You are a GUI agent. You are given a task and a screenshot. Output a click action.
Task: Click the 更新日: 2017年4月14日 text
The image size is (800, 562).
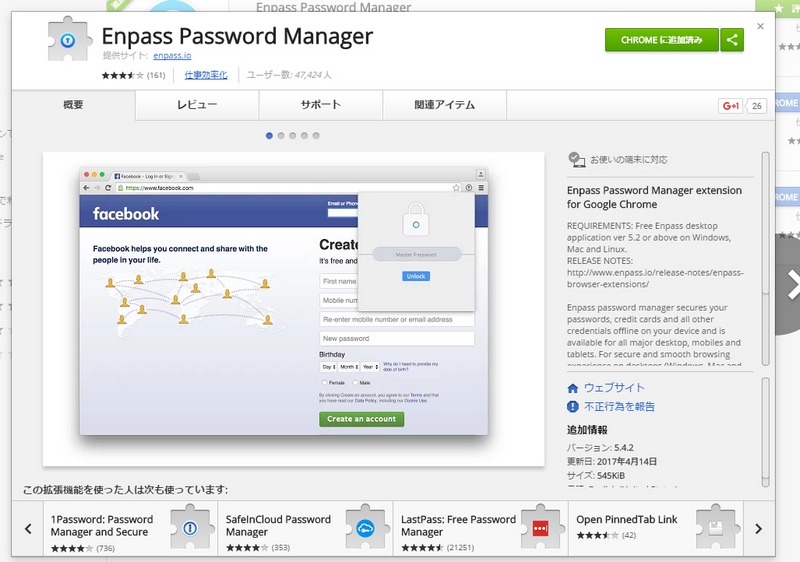point(612,462)
